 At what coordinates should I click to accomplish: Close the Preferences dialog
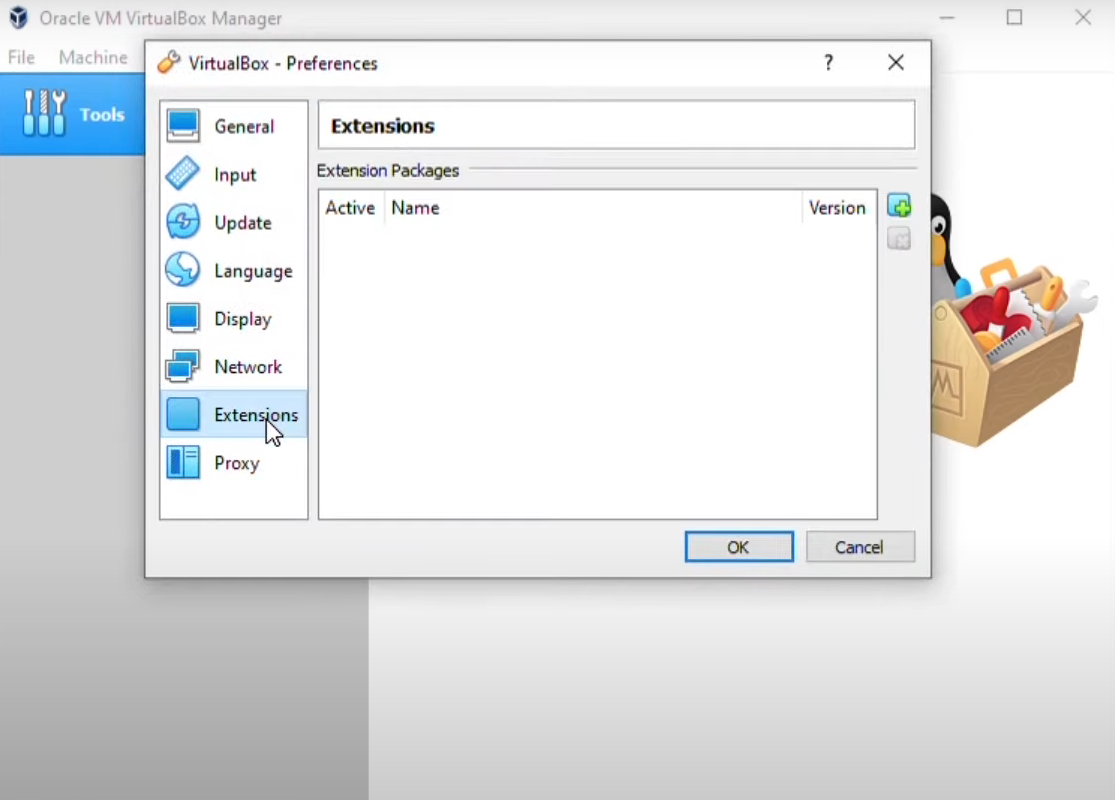[x=896, y=63]
